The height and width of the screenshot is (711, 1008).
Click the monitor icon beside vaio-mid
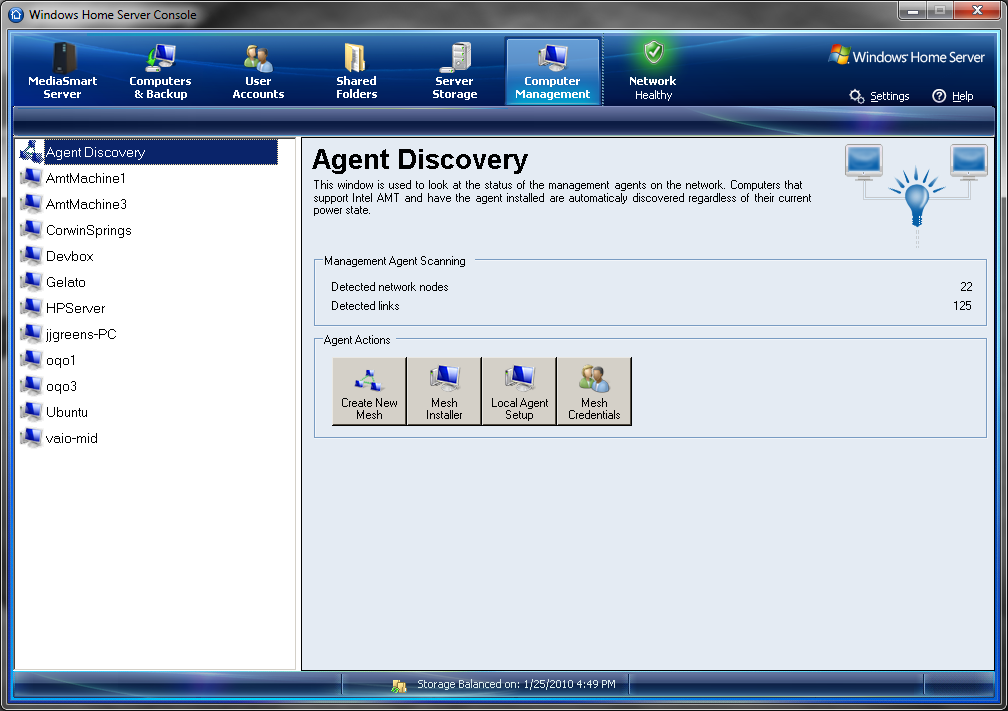(31, 438)
